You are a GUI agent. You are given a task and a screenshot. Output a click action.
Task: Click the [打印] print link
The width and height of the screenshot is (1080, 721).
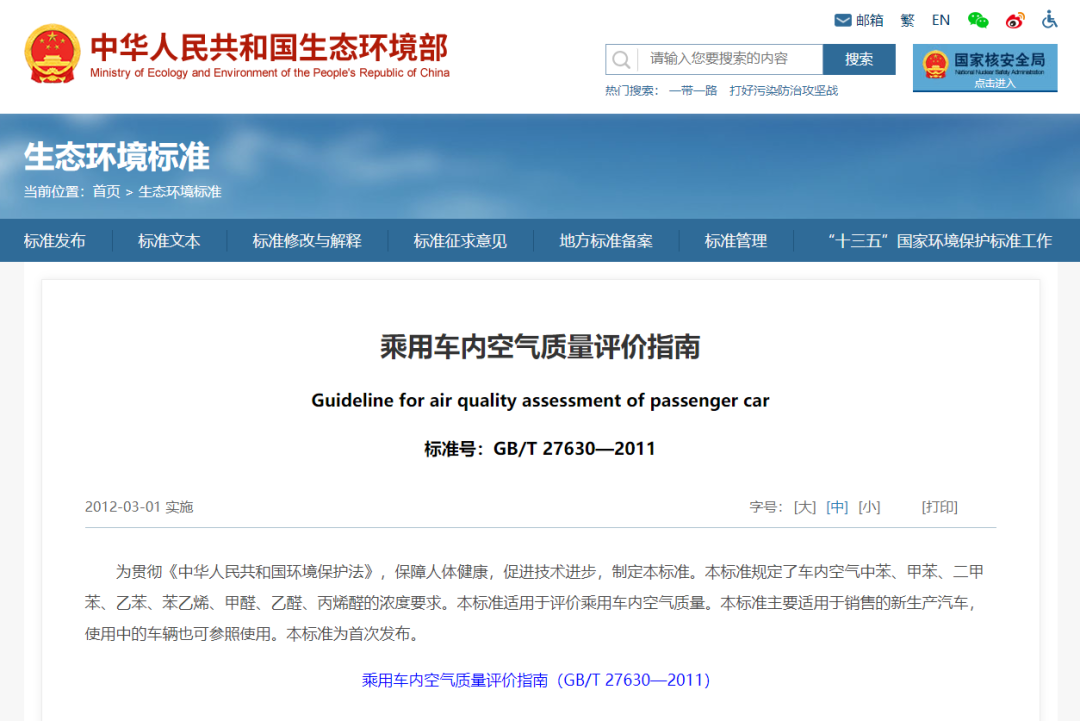(x=939, y=507)
